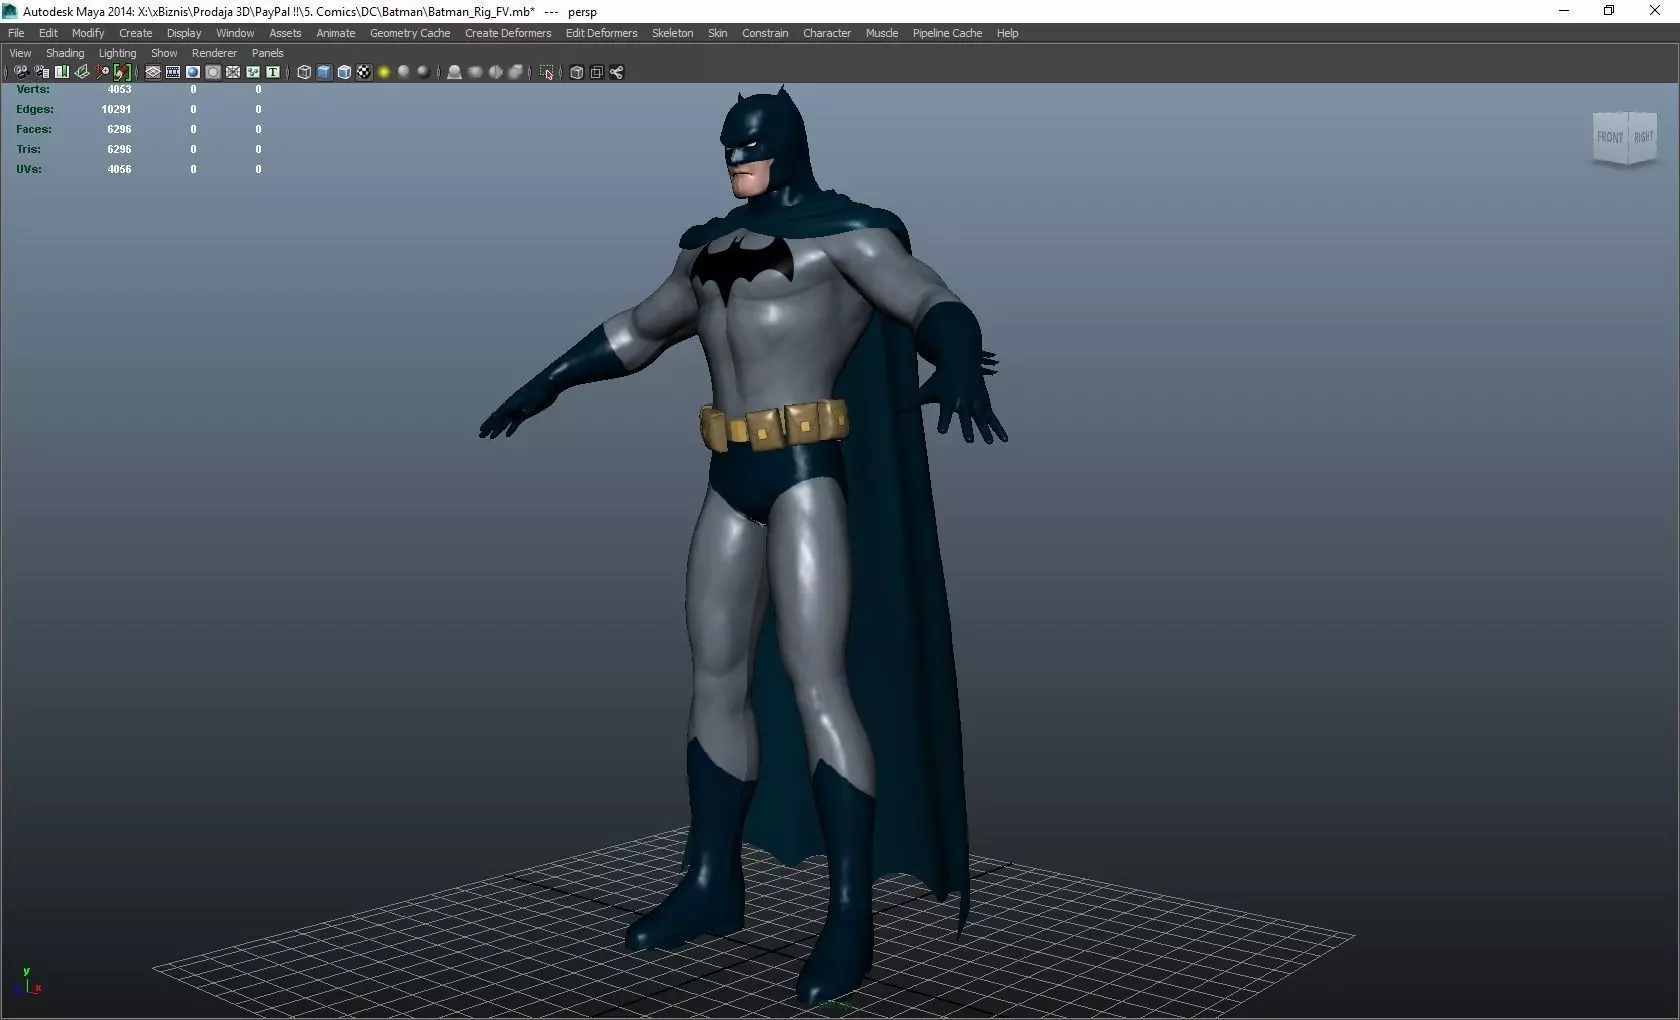Enable Wireframe on Shaded icon

[x=344, y=72]
